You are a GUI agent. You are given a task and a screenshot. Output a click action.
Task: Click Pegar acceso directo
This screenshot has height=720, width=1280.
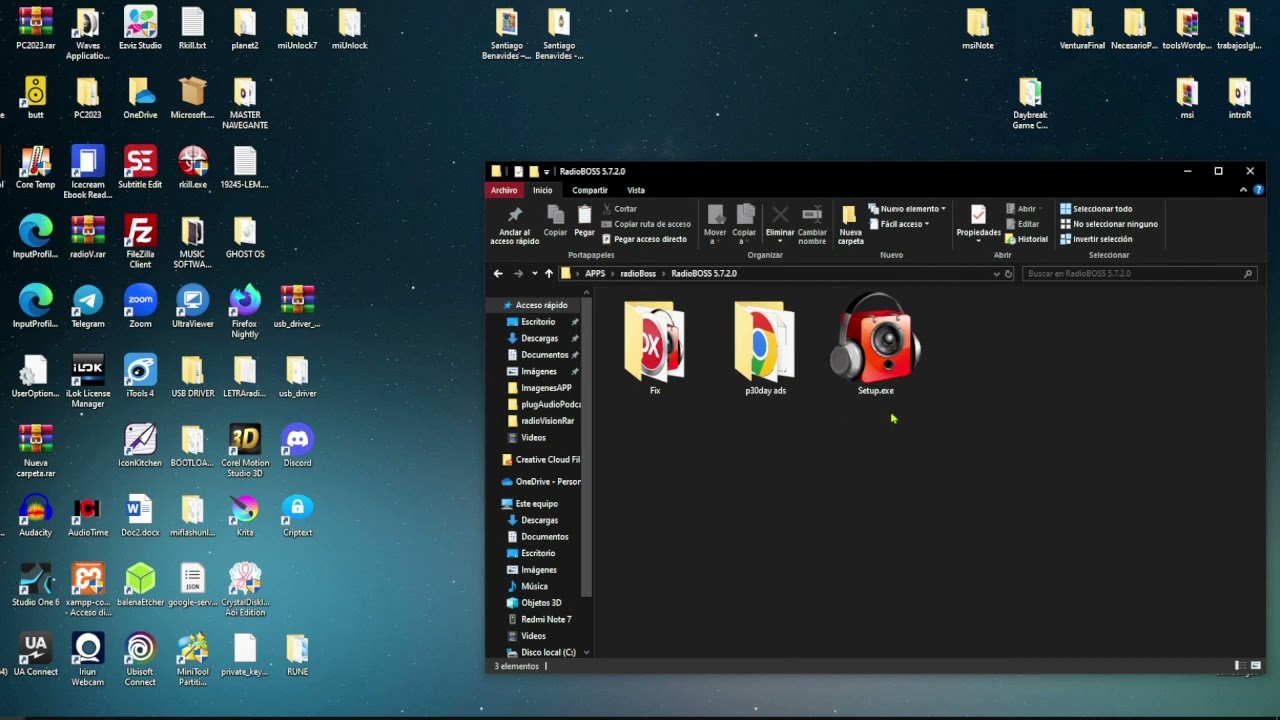pyautogui.click(x=644, y=239)
